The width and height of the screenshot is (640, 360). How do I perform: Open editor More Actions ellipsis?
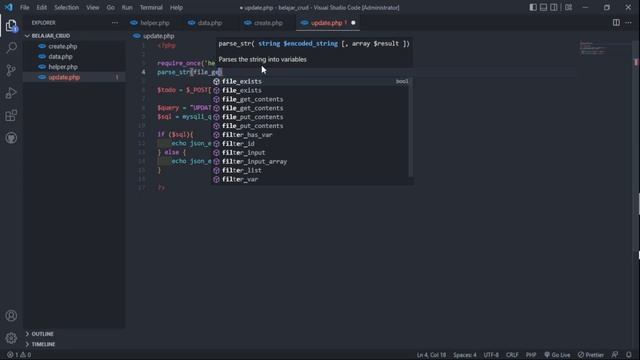click(x=629, y=23)
